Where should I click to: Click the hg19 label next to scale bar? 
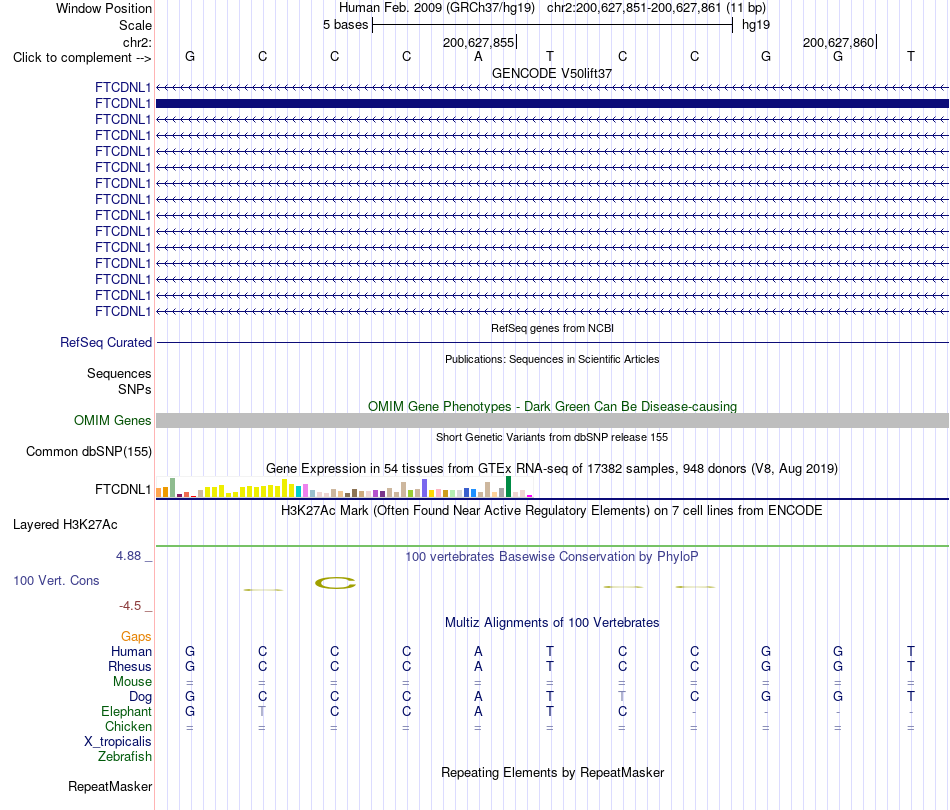[x=756, y=25]
